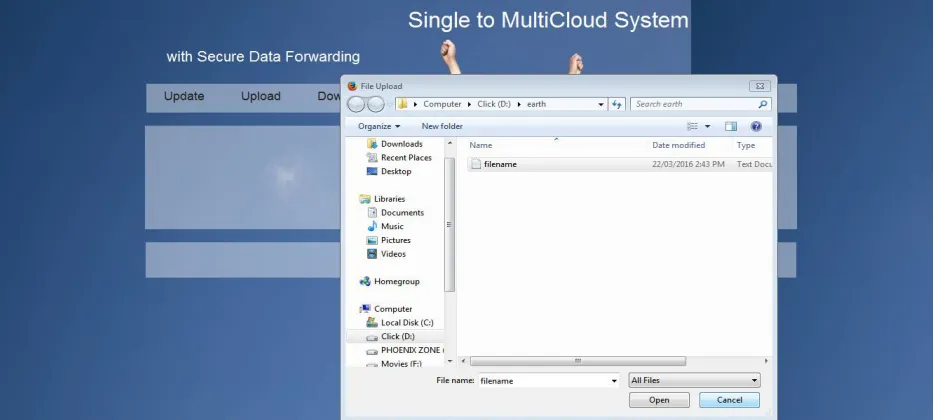Click the Open button
The image size is (934, 420).
[x=659, y=400]
